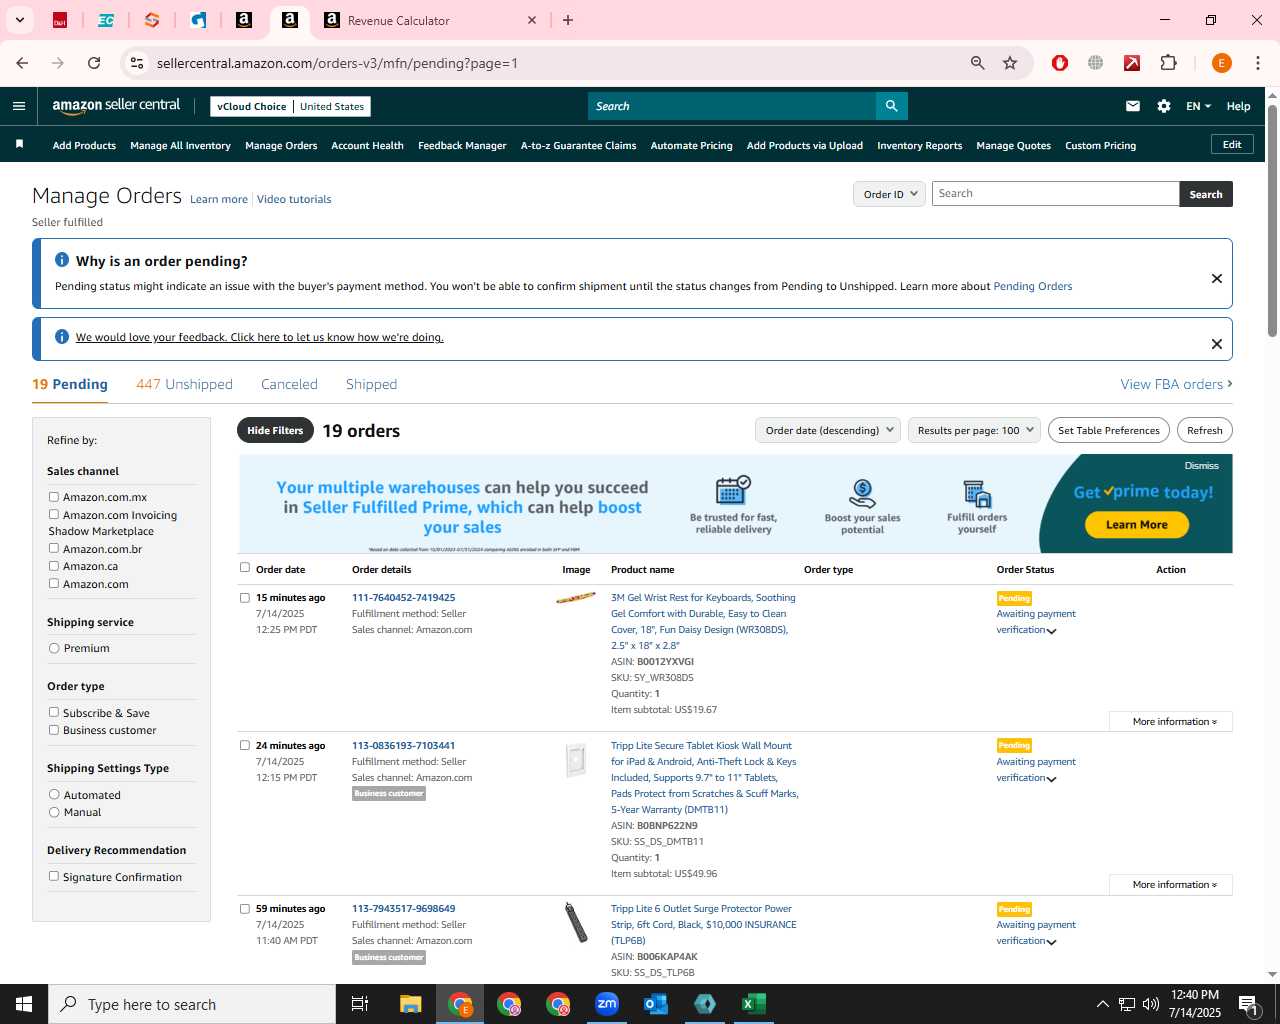Open View FBA orders link
Viewport: 1280px width, 1024px height.
point(1176,384)
